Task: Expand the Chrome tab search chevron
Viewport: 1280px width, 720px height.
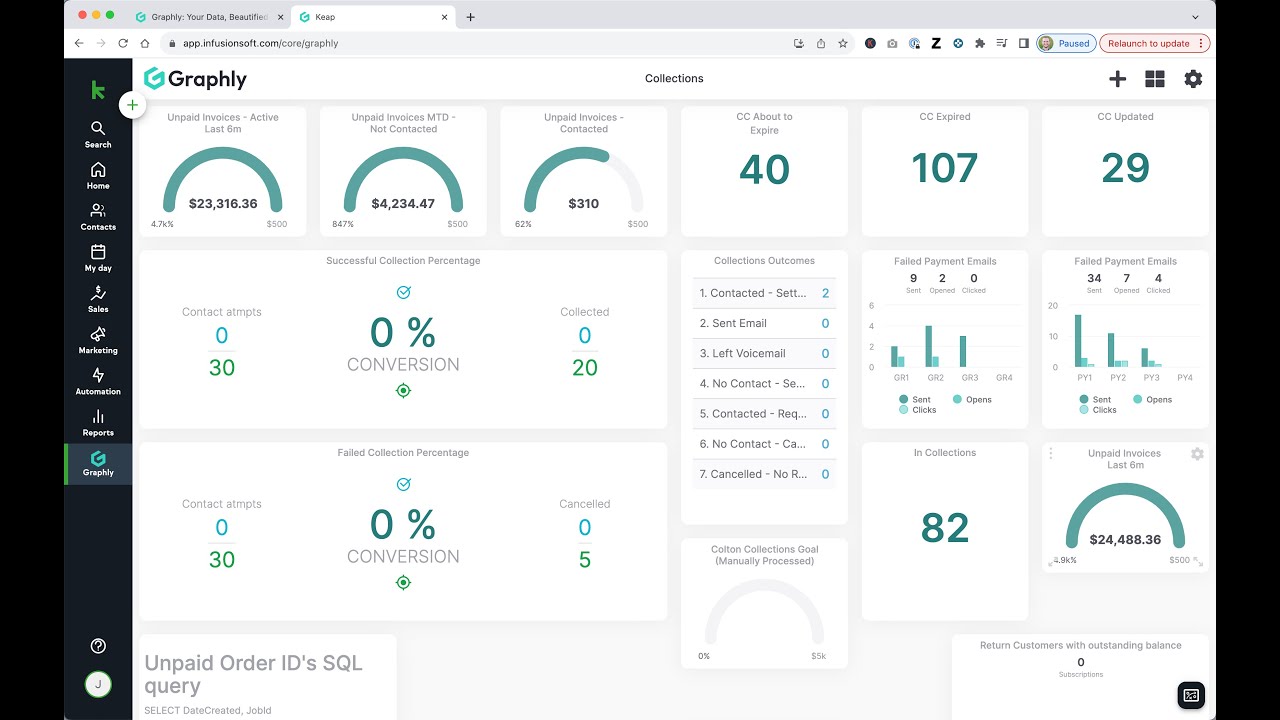Action: tap(1195, 17)
